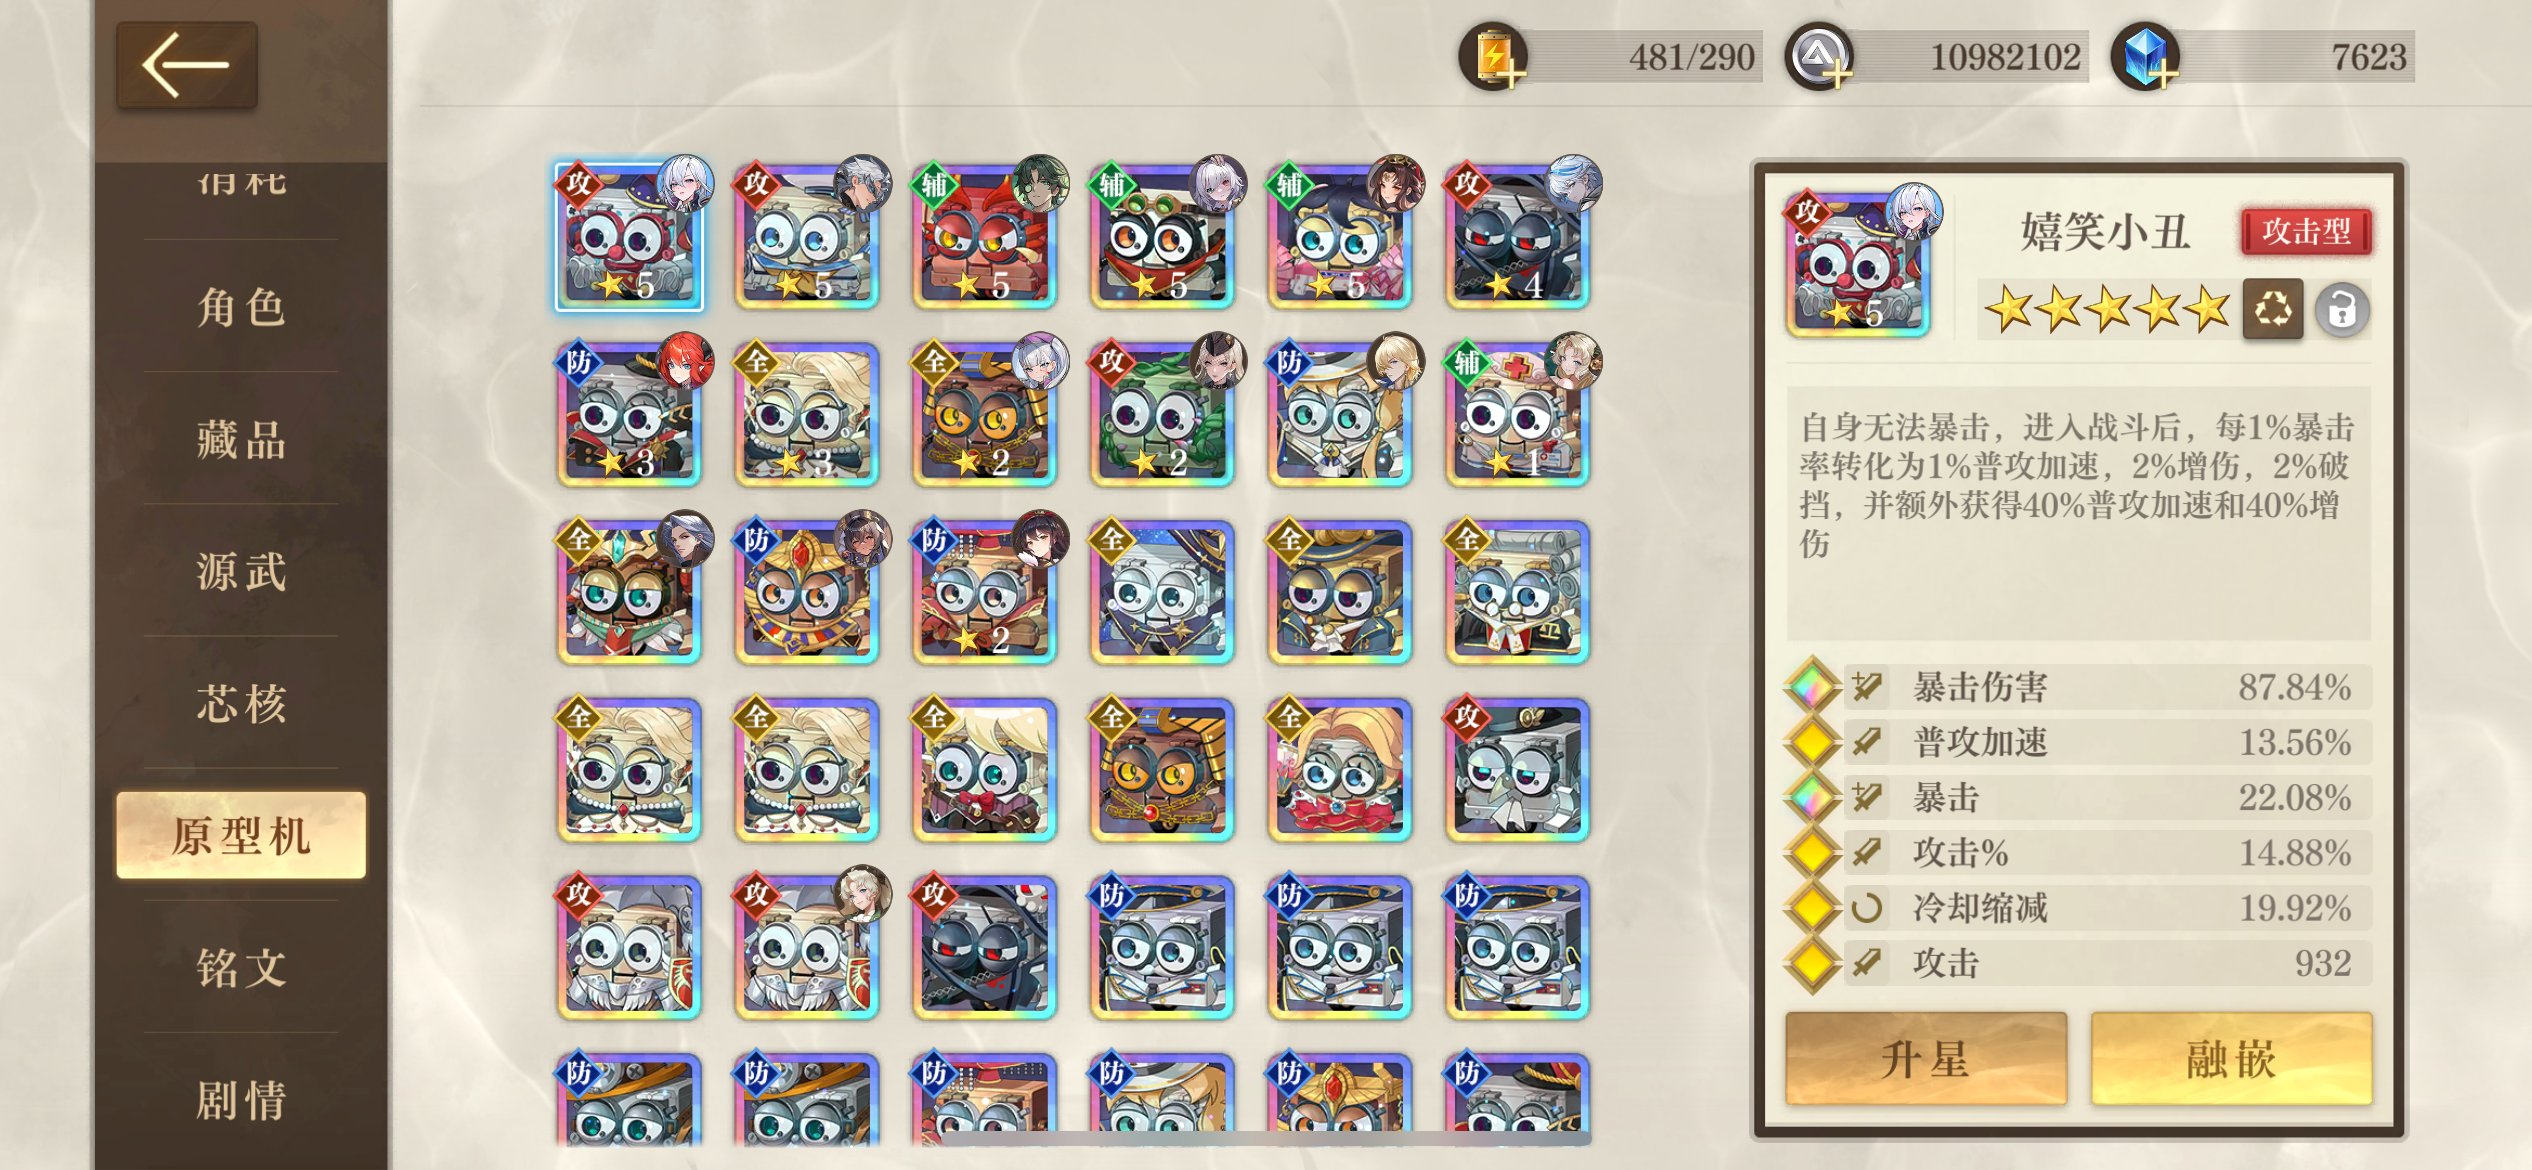Viewport: 2532px width, 1170px height.
Task: Click the 升星 upgrade star button
Action: point(1926,1059)
